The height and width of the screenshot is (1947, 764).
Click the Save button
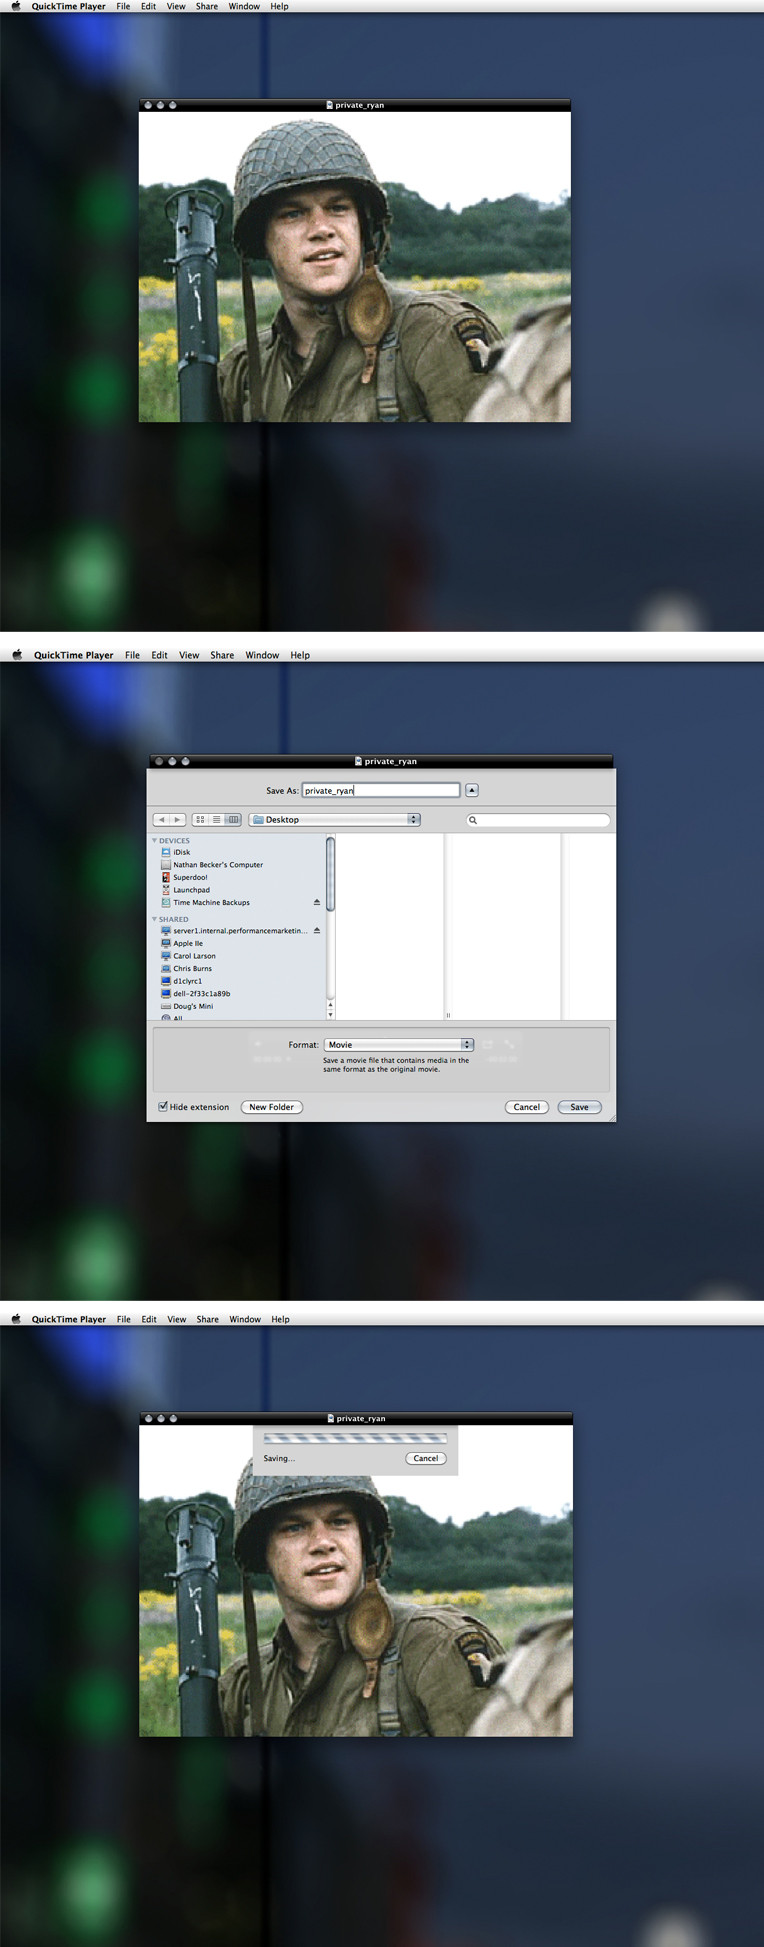pyautogui.click(x=579, y=1107)
